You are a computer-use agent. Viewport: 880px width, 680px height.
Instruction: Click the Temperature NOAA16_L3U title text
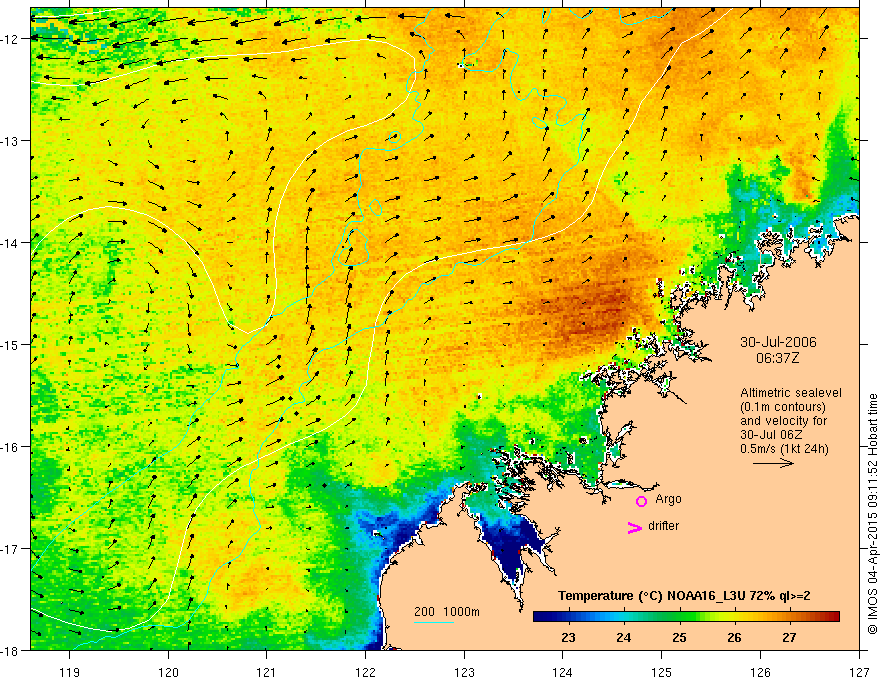point(684,596)
